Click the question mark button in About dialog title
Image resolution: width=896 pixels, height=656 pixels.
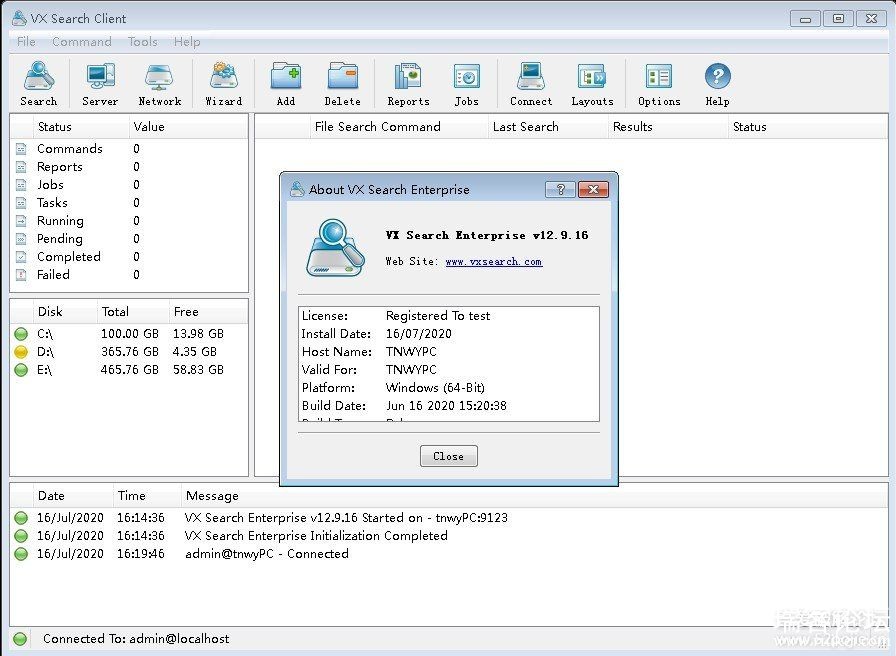[560, 190]
